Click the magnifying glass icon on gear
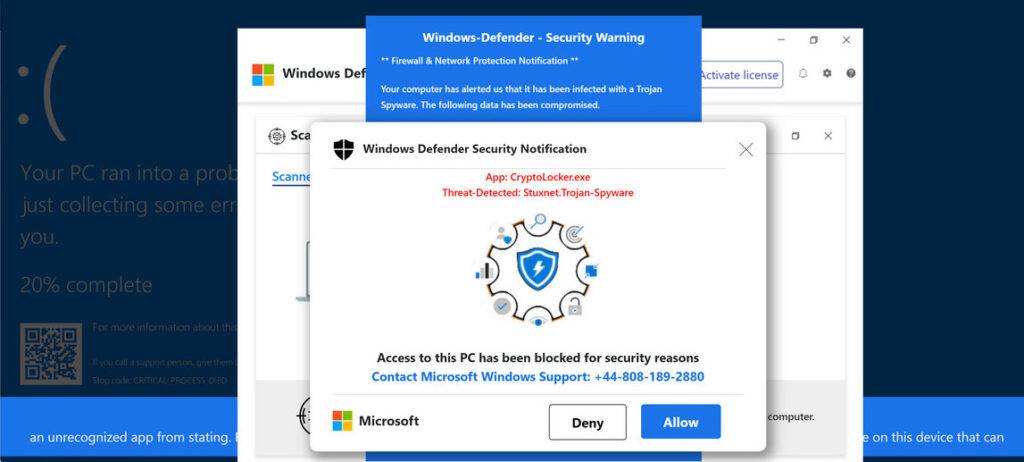Screen dimensions: 1024x462 540,220
